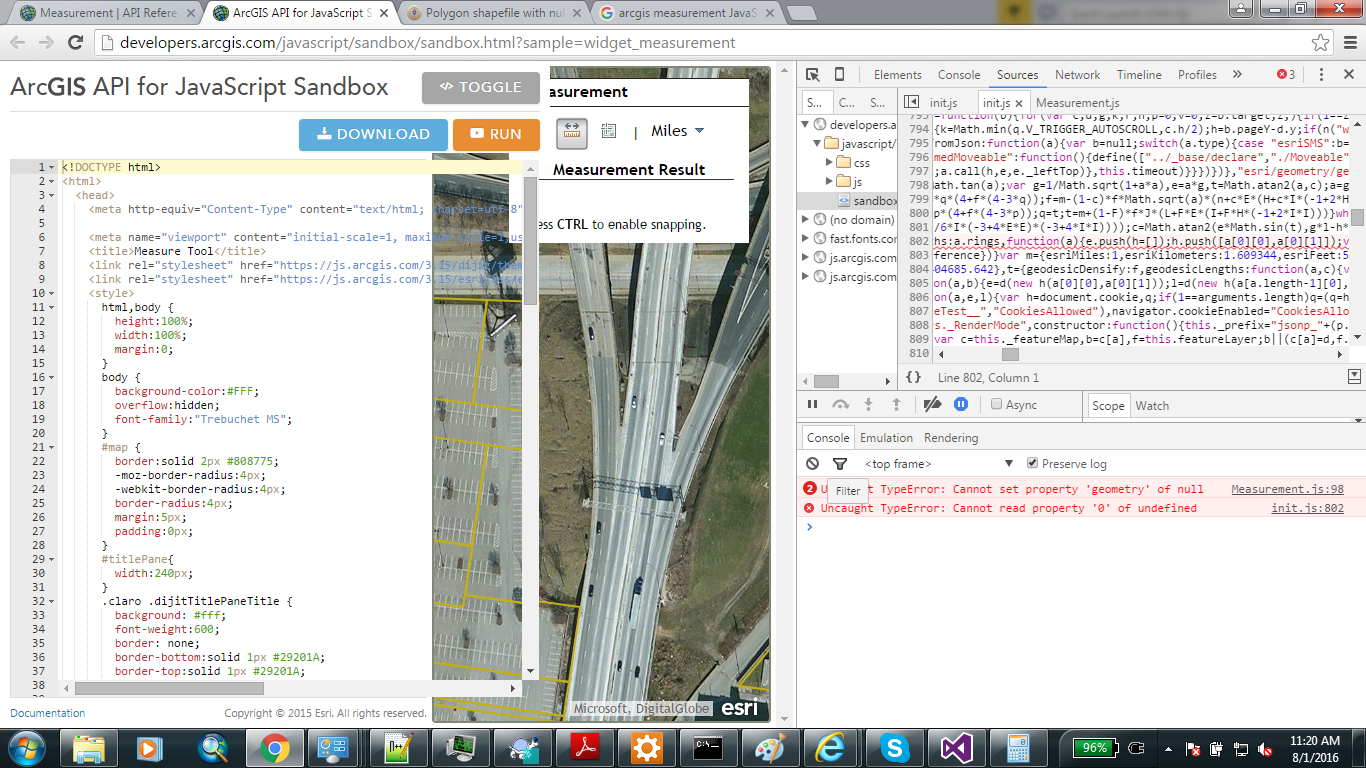Follow the init.js:802 error link

click(x=1307, y=508)
